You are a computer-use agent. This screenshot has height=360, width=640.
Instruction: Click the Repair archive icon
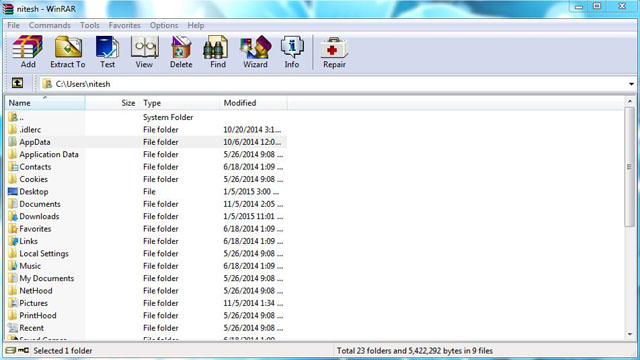(334, 52)
